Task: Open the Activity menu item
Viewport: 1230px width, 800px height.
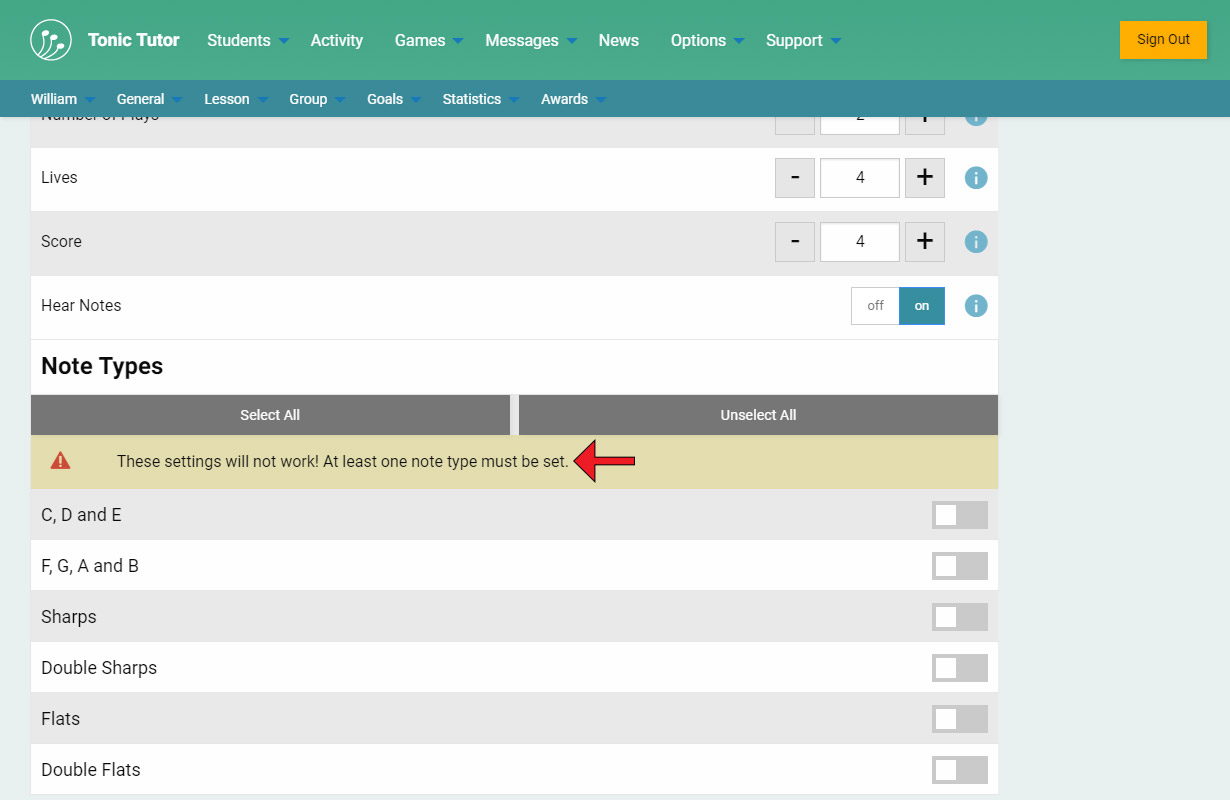Action: coord(336,40)
